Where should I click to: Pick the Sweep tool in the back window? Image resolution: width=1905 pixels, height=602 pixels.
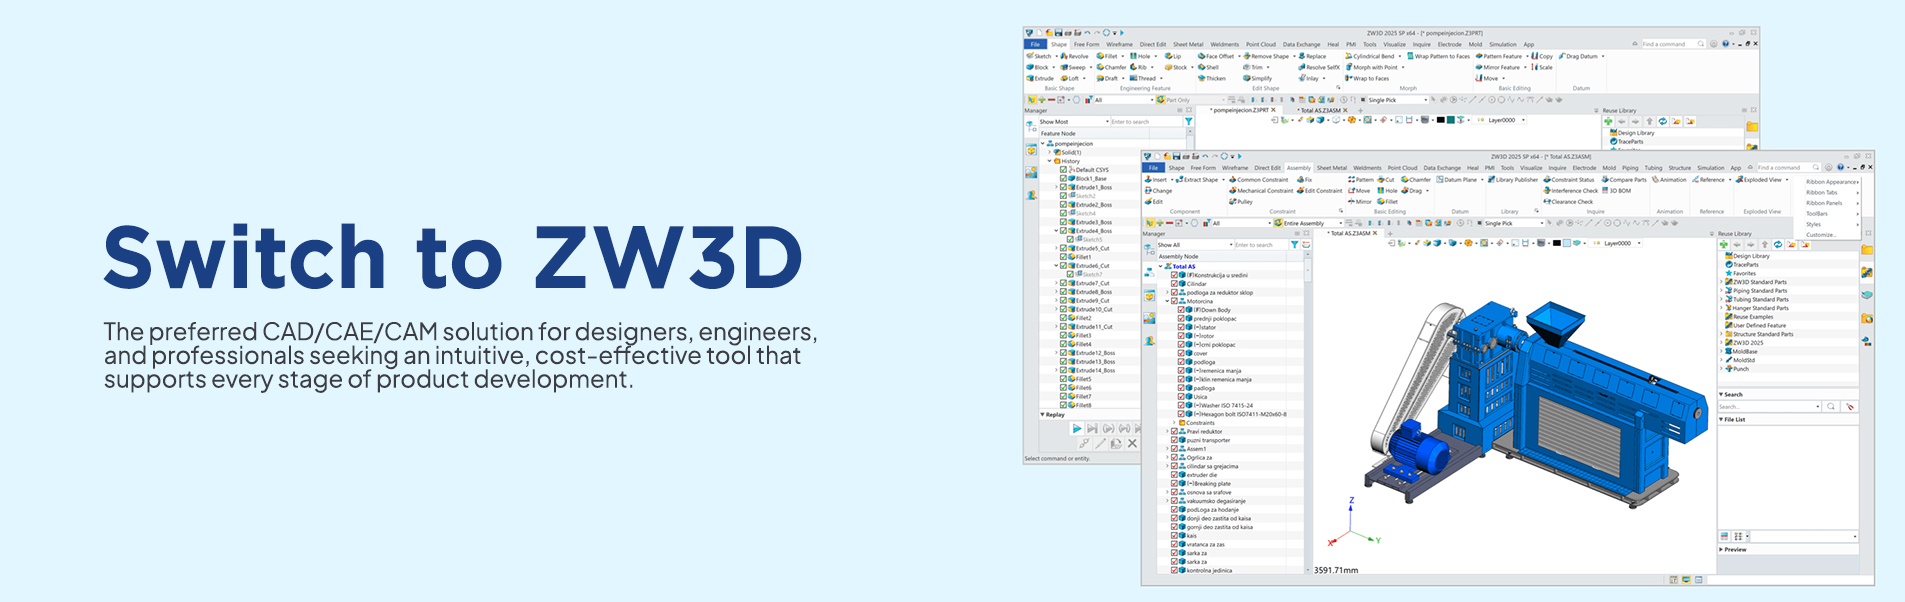coord(1073,67)
